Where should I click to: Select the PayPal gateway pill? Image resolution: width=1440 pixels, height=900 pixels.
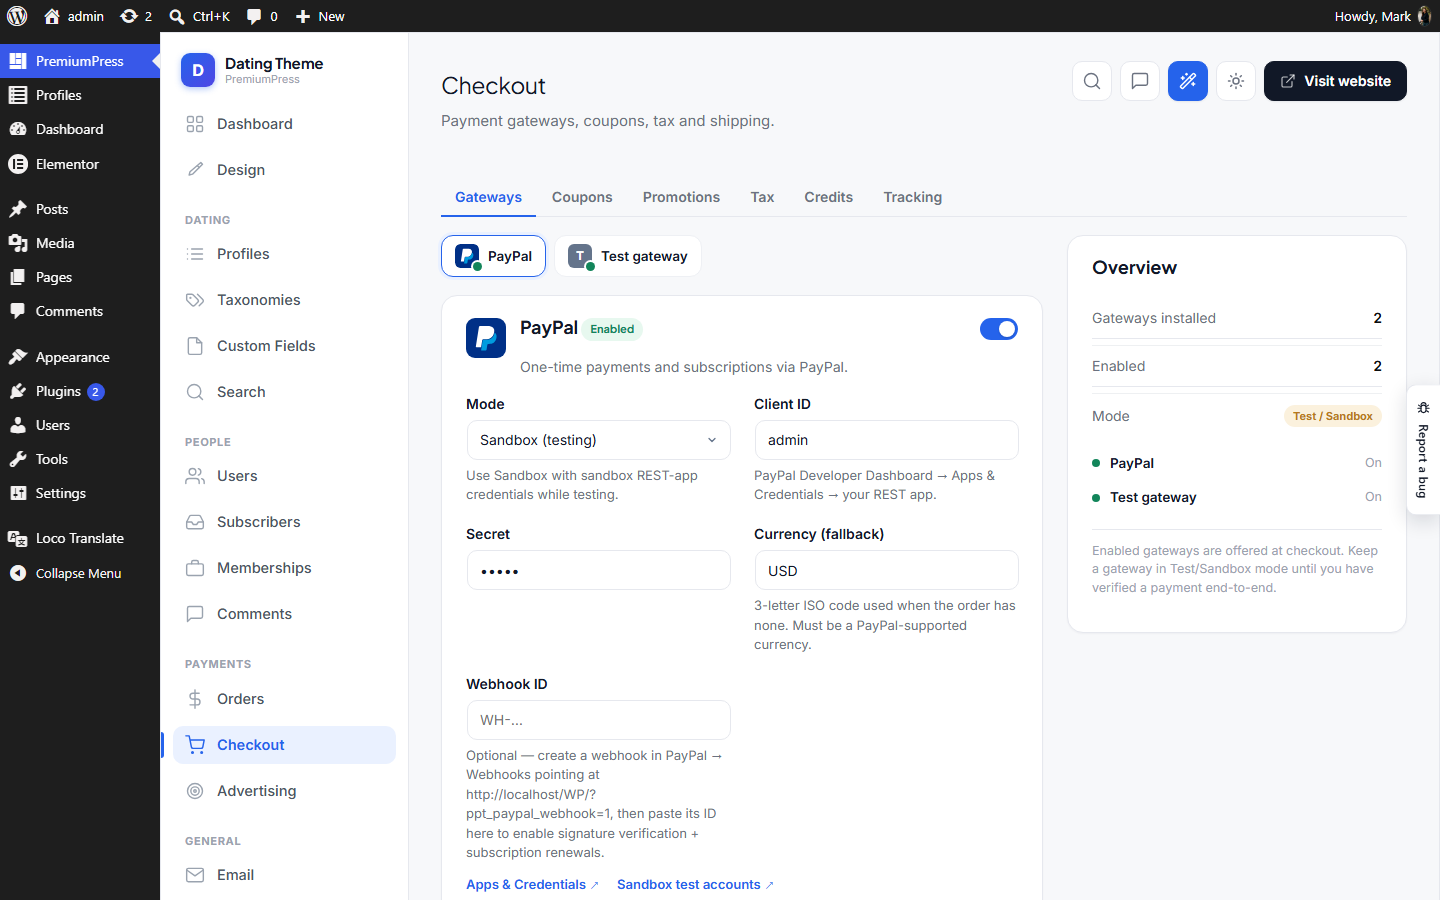tap(493, 256)
